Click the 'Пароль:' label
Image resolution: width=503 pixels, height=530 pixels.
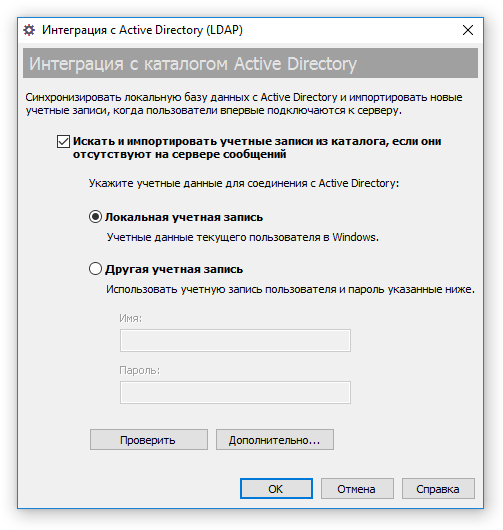coord(139,371)
